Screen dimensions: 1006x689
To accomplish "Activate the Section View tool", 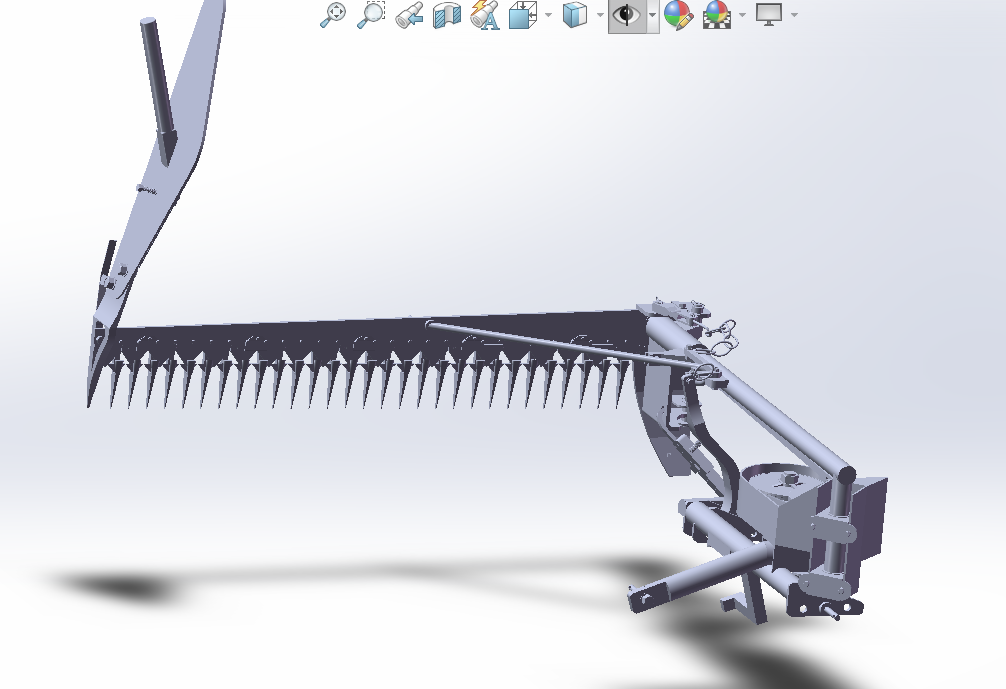I will point(447,15).
